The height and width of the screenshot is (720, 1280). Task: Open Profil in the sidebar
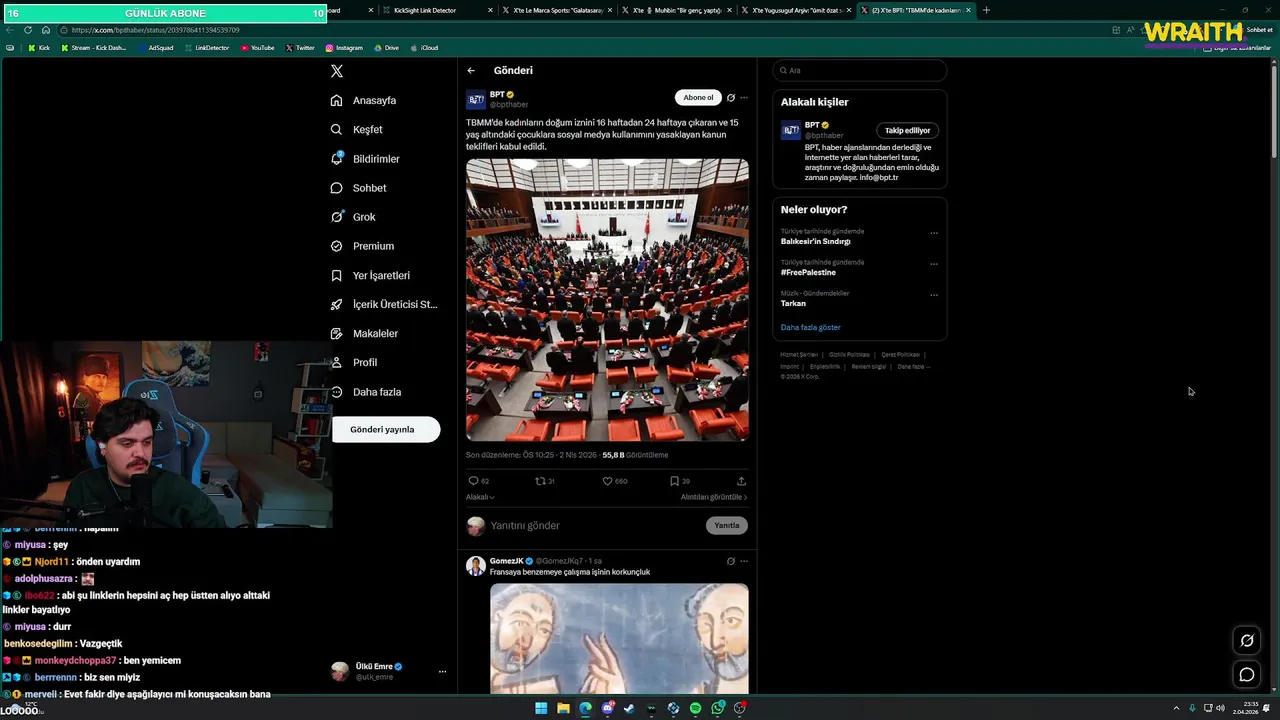coord(354,362)
